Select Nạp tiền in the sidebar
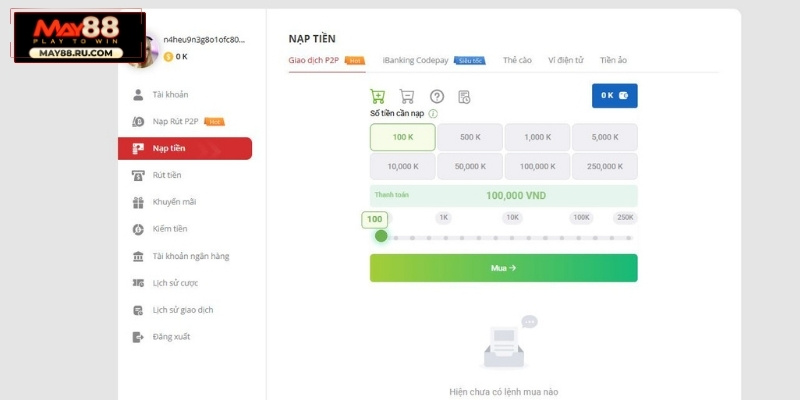The width and height of the screenshot is (800, 400). [185, 148]
